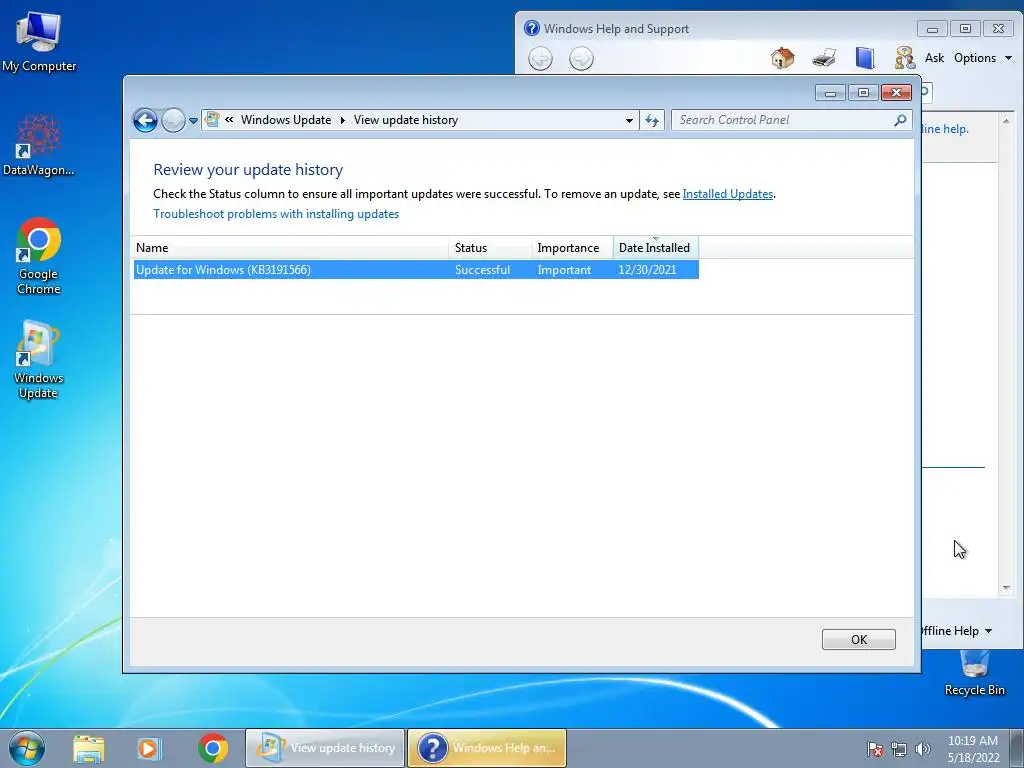Screen dimensions: 1024x768
Task: Click the OK button
Action: tap(858, 639)
